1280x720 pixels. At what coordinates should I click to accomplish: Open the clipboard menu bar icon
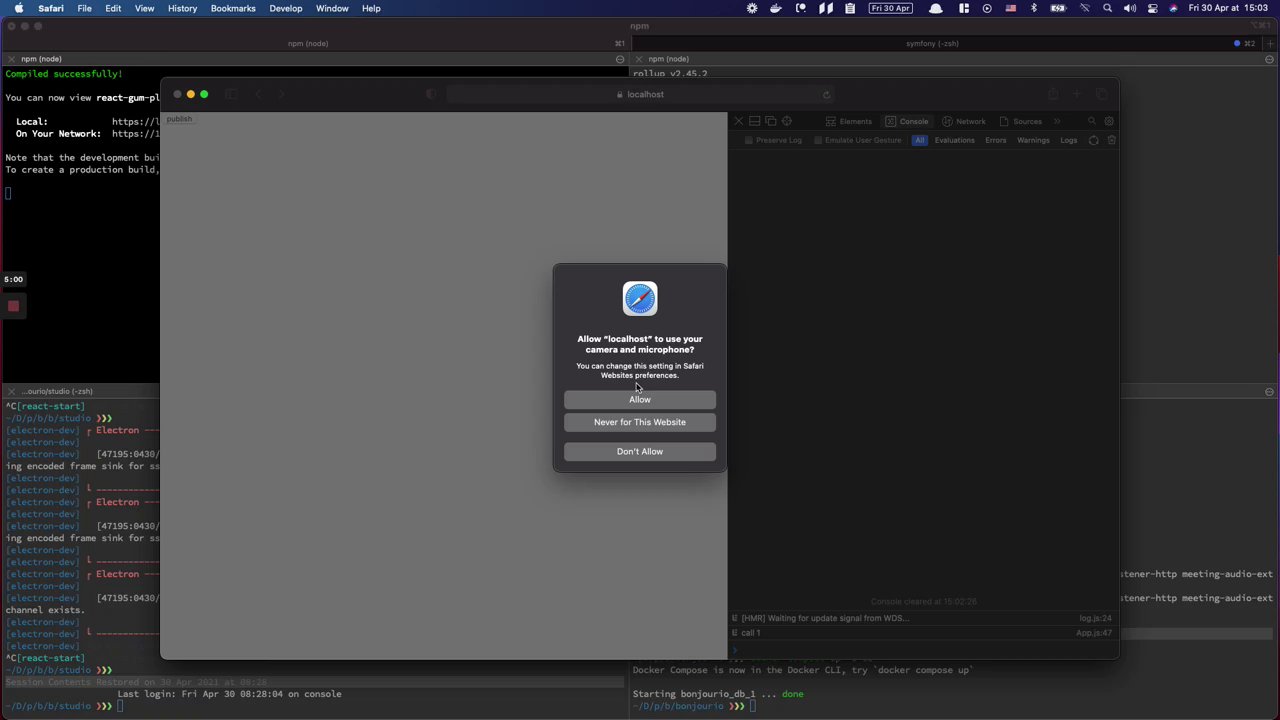[850, 8]
